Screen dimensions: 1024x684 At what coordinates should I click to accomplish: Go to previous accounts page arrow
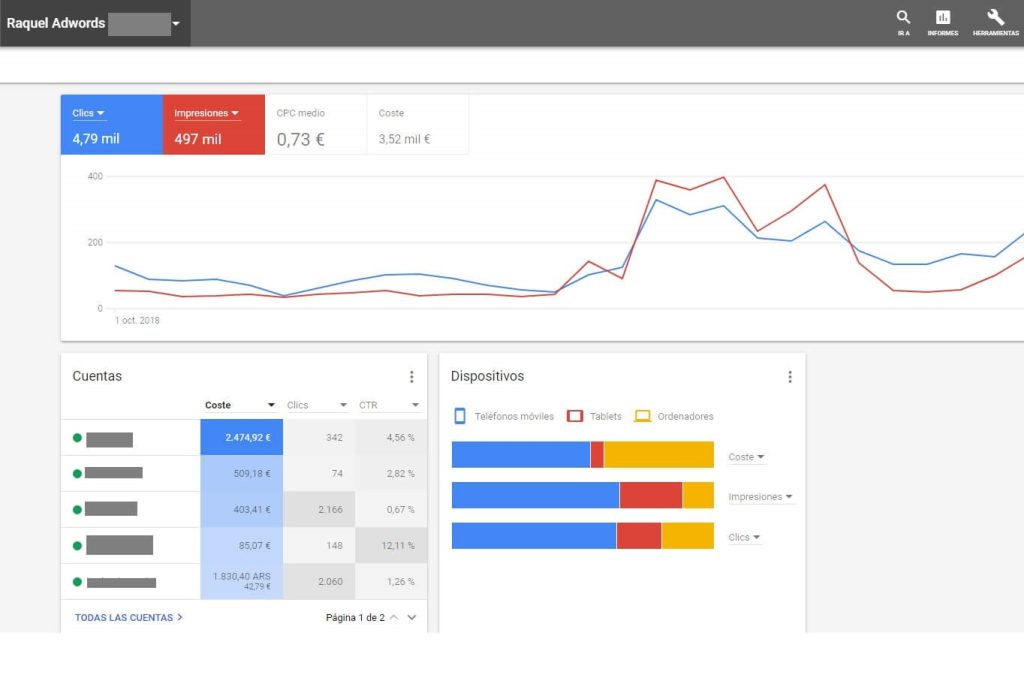394,618
